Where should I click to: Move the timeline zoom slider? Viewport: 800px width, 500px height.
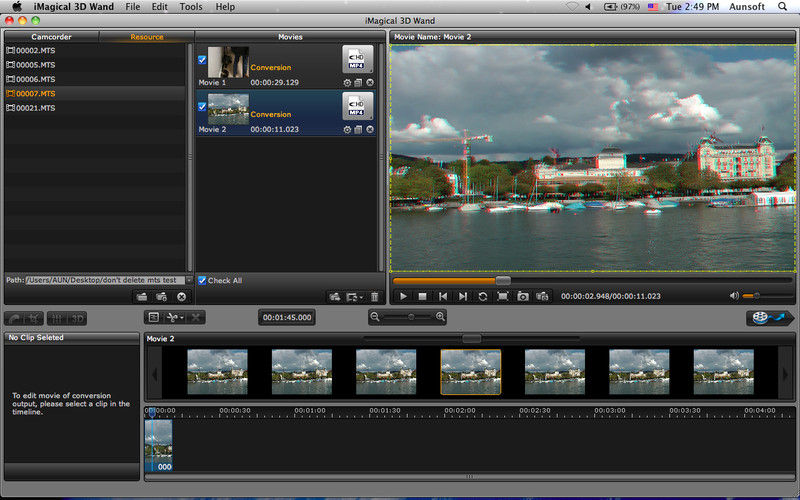click(411, 317)
